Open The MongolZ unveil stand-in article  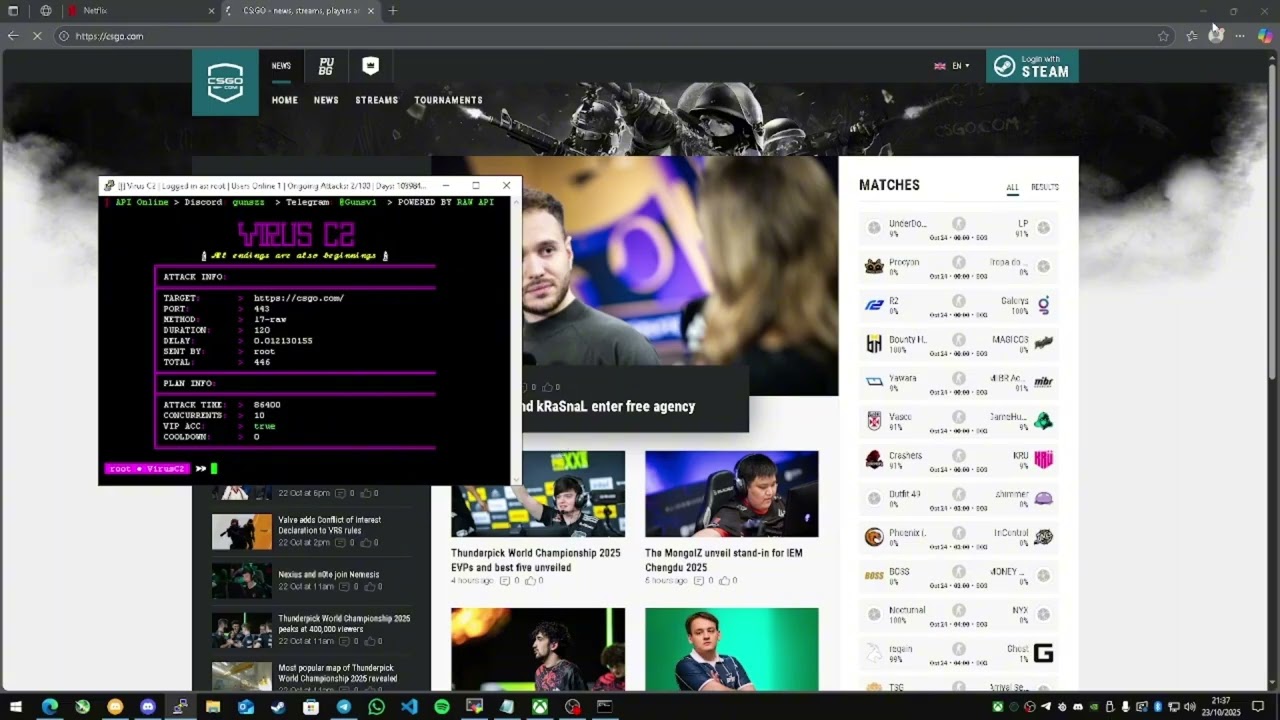pyautogui.click(x=723, y=560)
